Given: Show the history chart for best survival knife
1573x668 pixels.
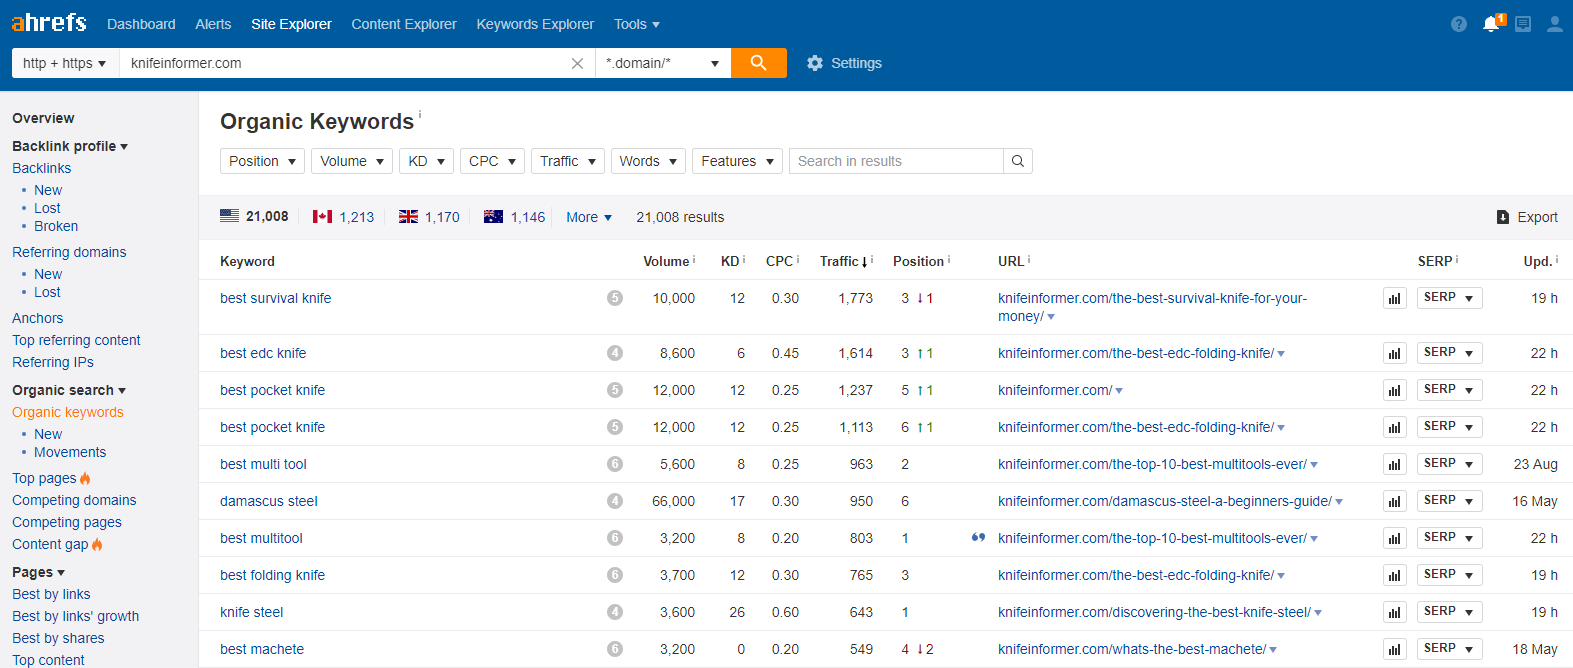Looking at the screenshot, I should tap(1395, 298).
